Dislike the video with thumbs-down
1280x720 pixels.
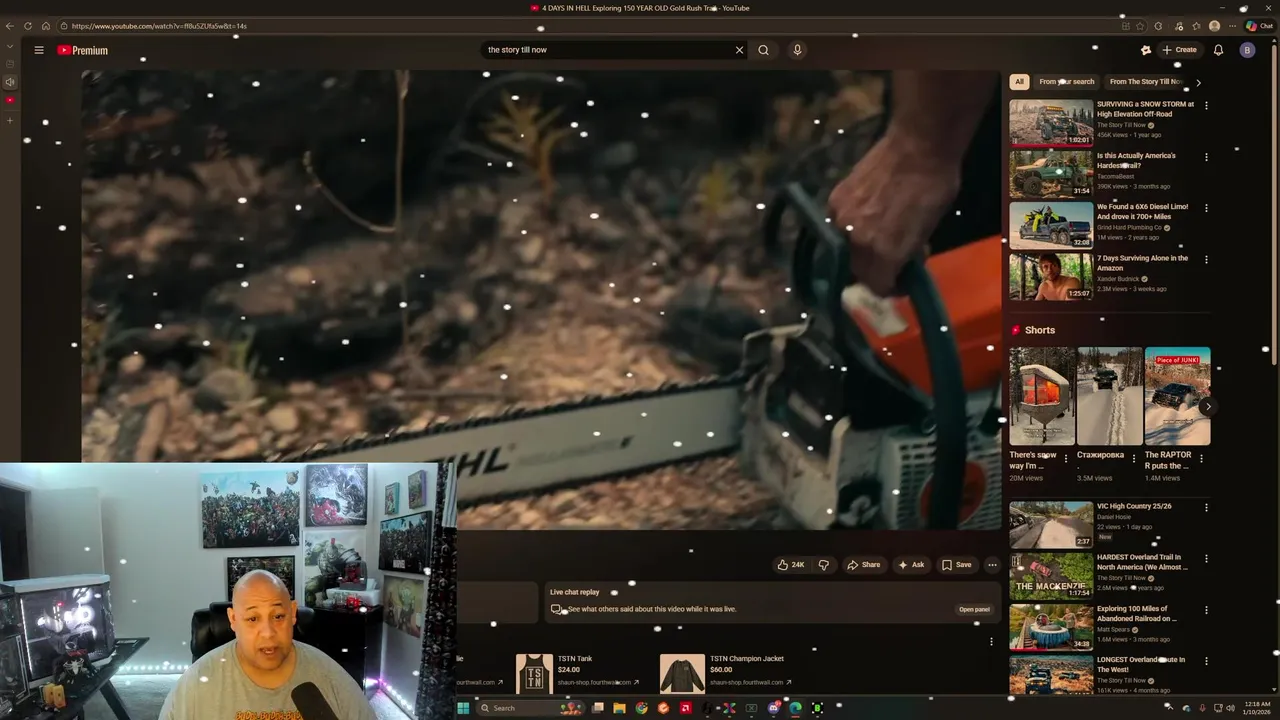823,565
